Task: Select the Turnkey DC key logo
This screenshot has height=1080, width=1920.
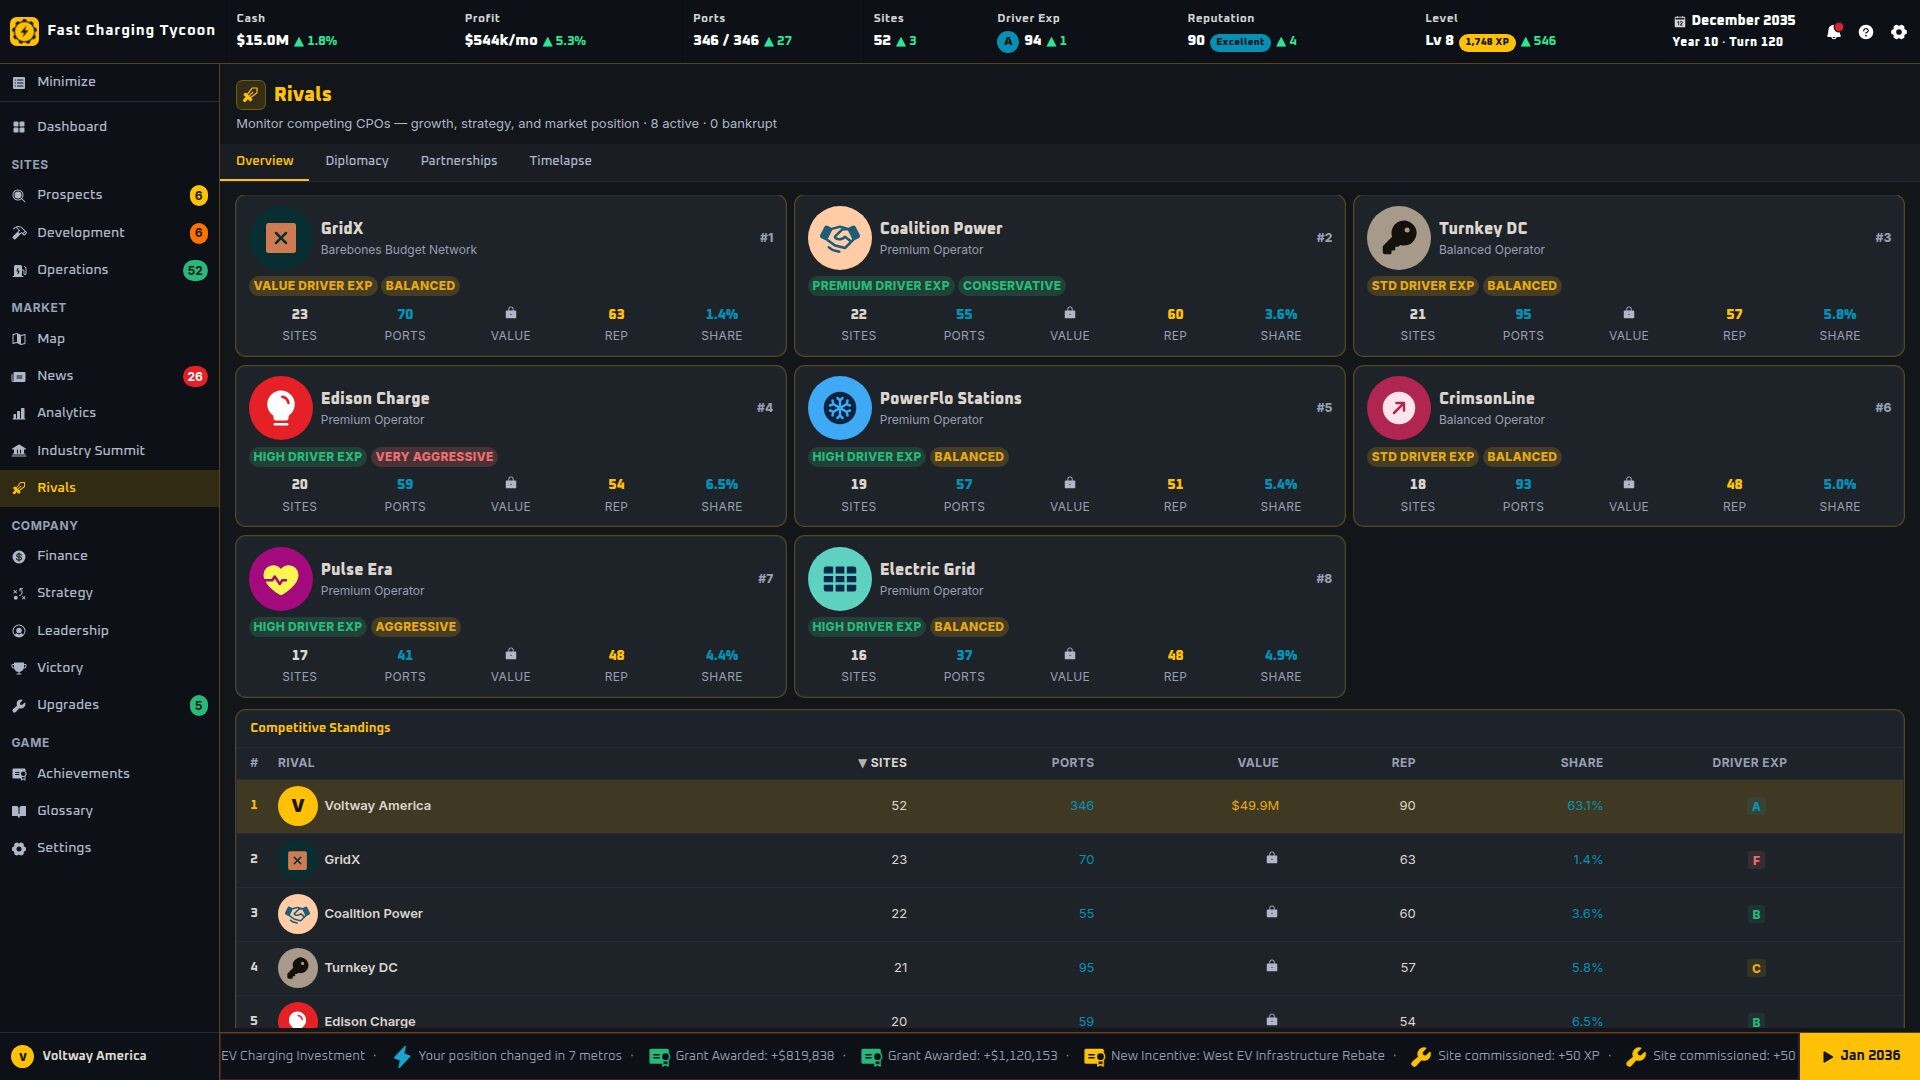Action: tap(1399, 238)
